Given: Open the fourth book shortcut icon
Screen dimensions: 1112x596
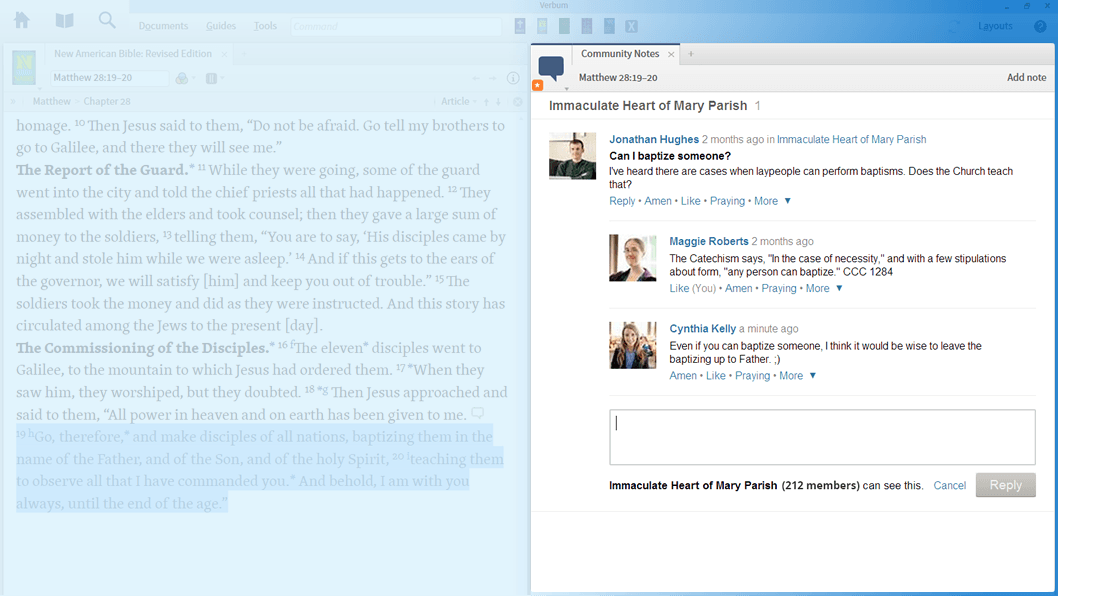Looking at the screenshot, I should 586,26.
